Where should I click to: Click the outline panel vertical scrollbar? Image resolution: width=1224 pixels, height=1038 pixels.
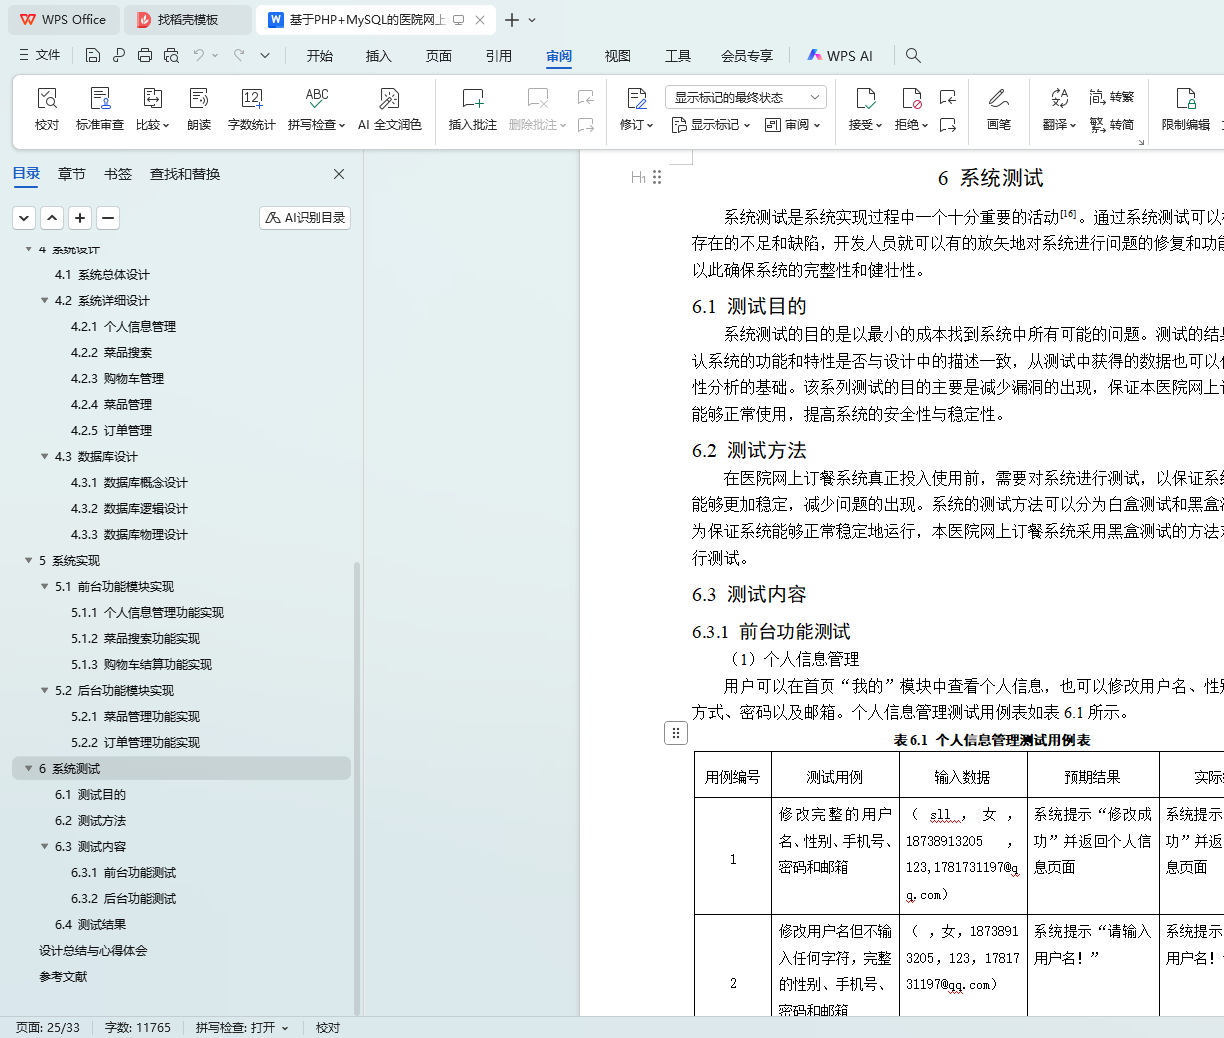[x=357, y=788]
